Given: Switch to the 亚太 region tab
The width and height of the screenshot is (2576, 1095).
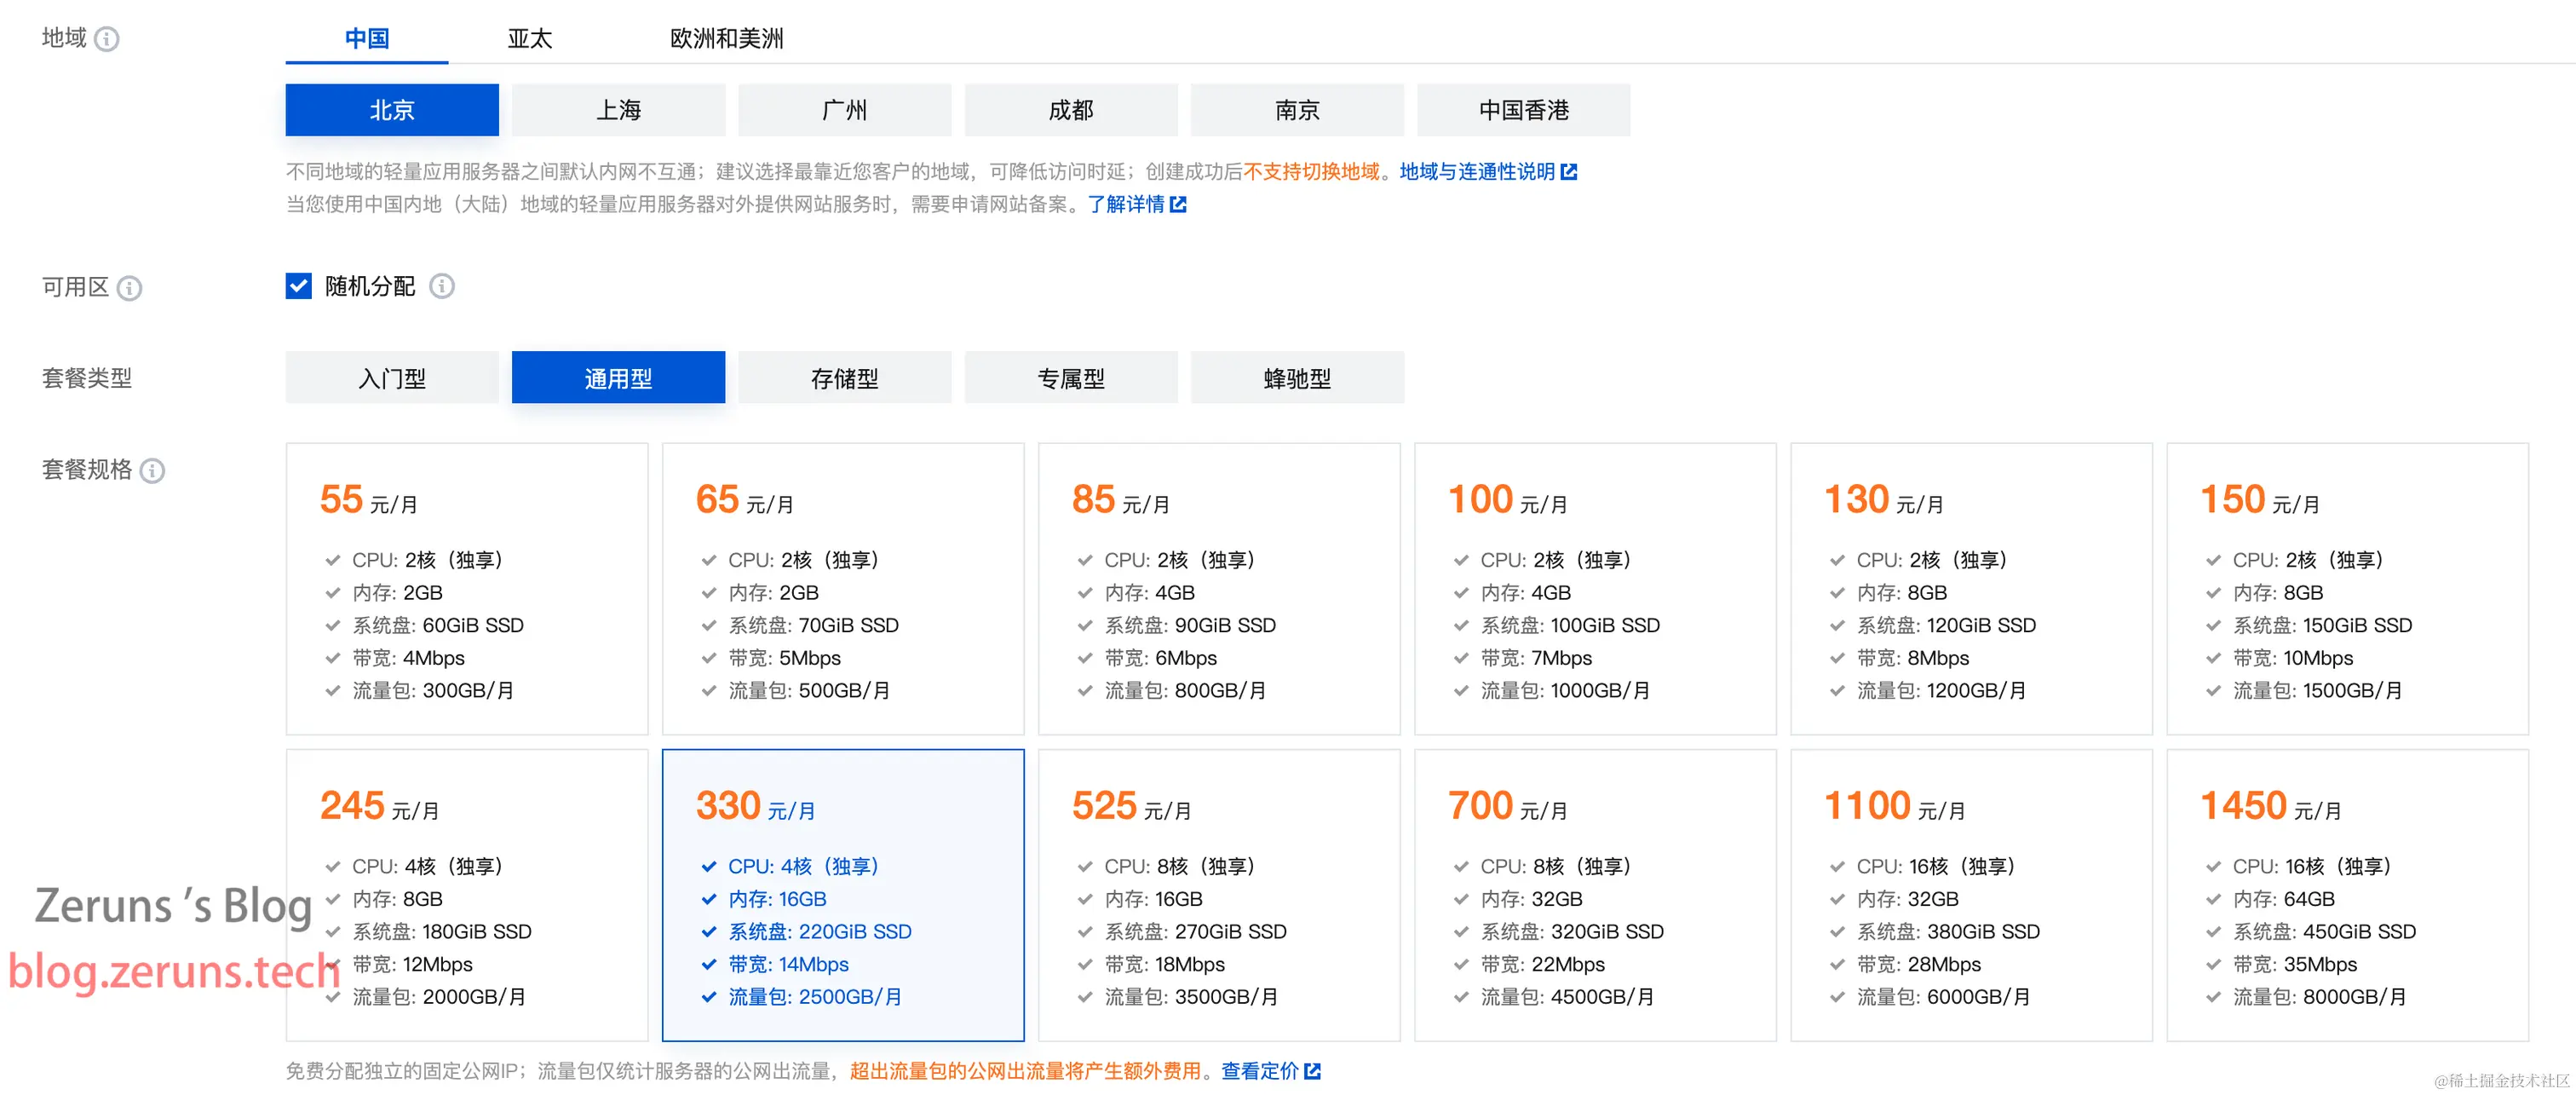Looking at the screenshot, I should pyautogui.click(x=529, y=39).
